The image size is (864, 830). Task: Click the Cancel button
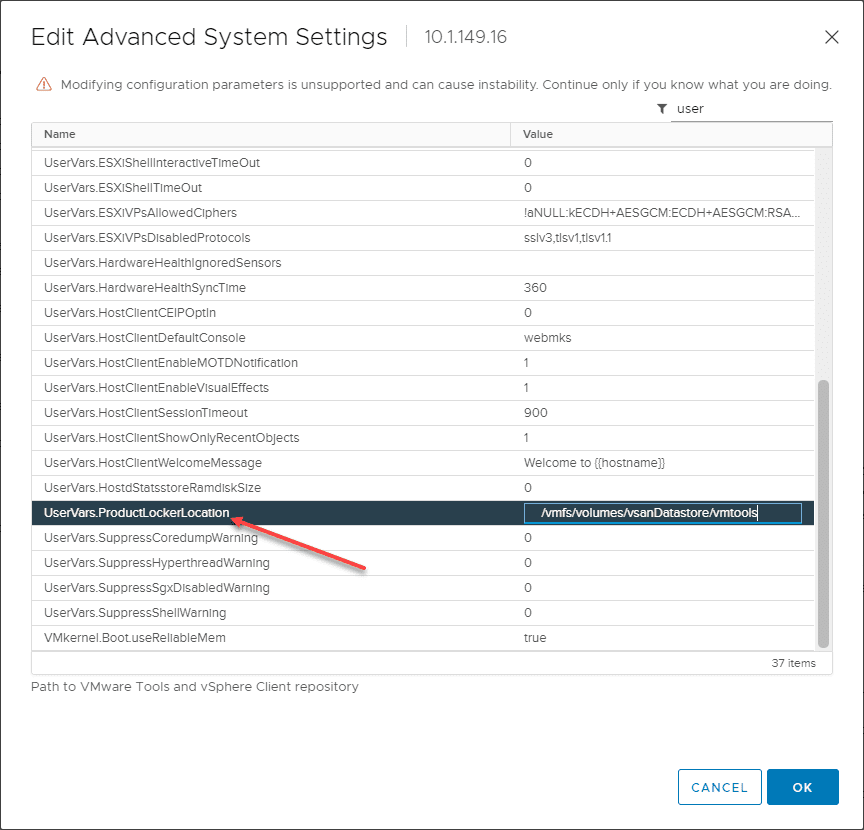coord(719,787)
